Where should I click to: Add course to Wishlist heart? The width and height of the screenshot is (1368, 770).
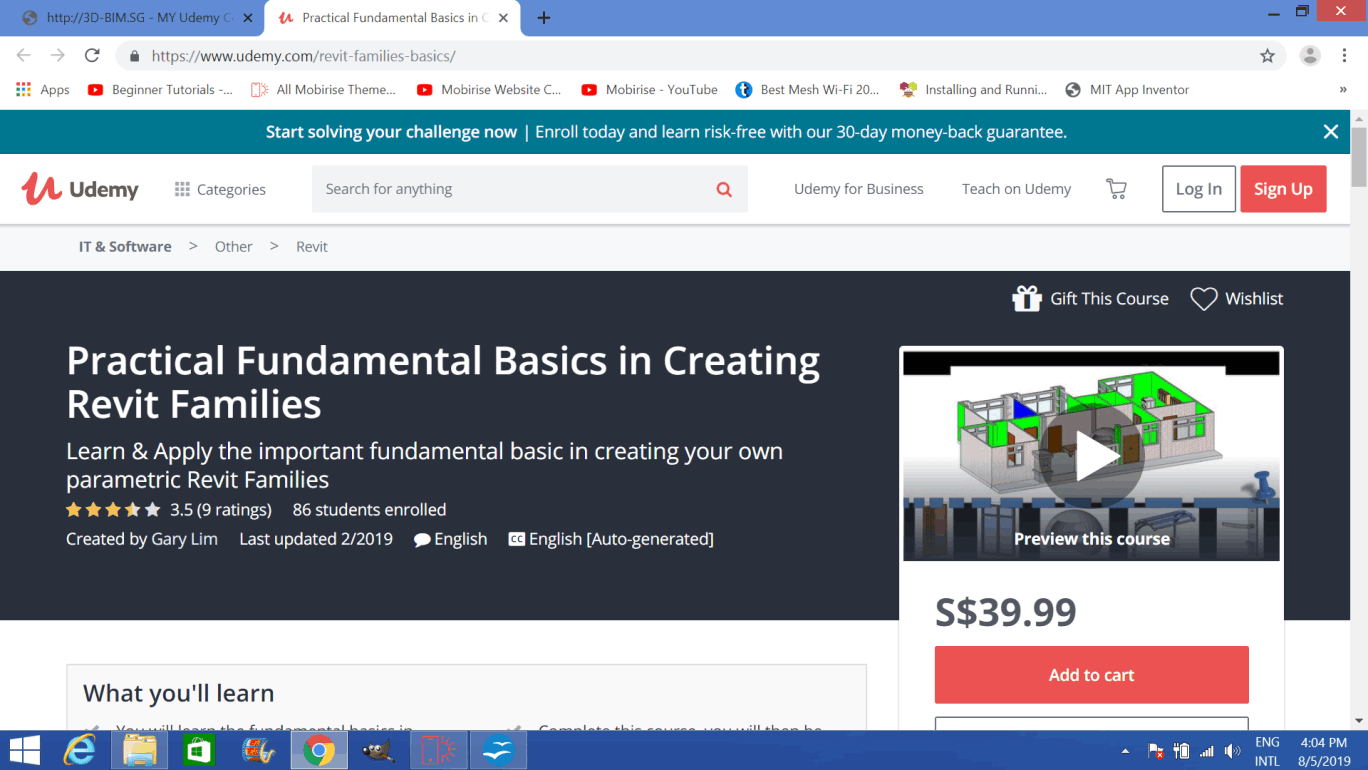coord(1204,299)
